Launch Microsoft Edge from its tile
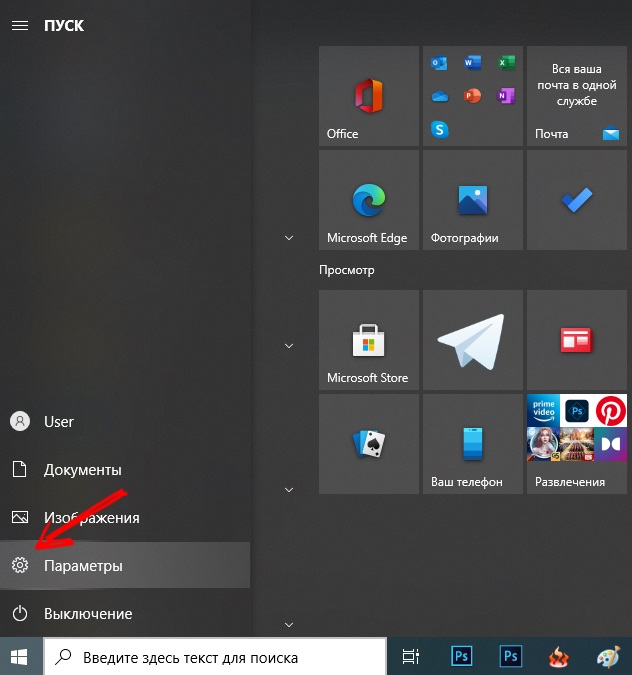 (x=369, y=200)
